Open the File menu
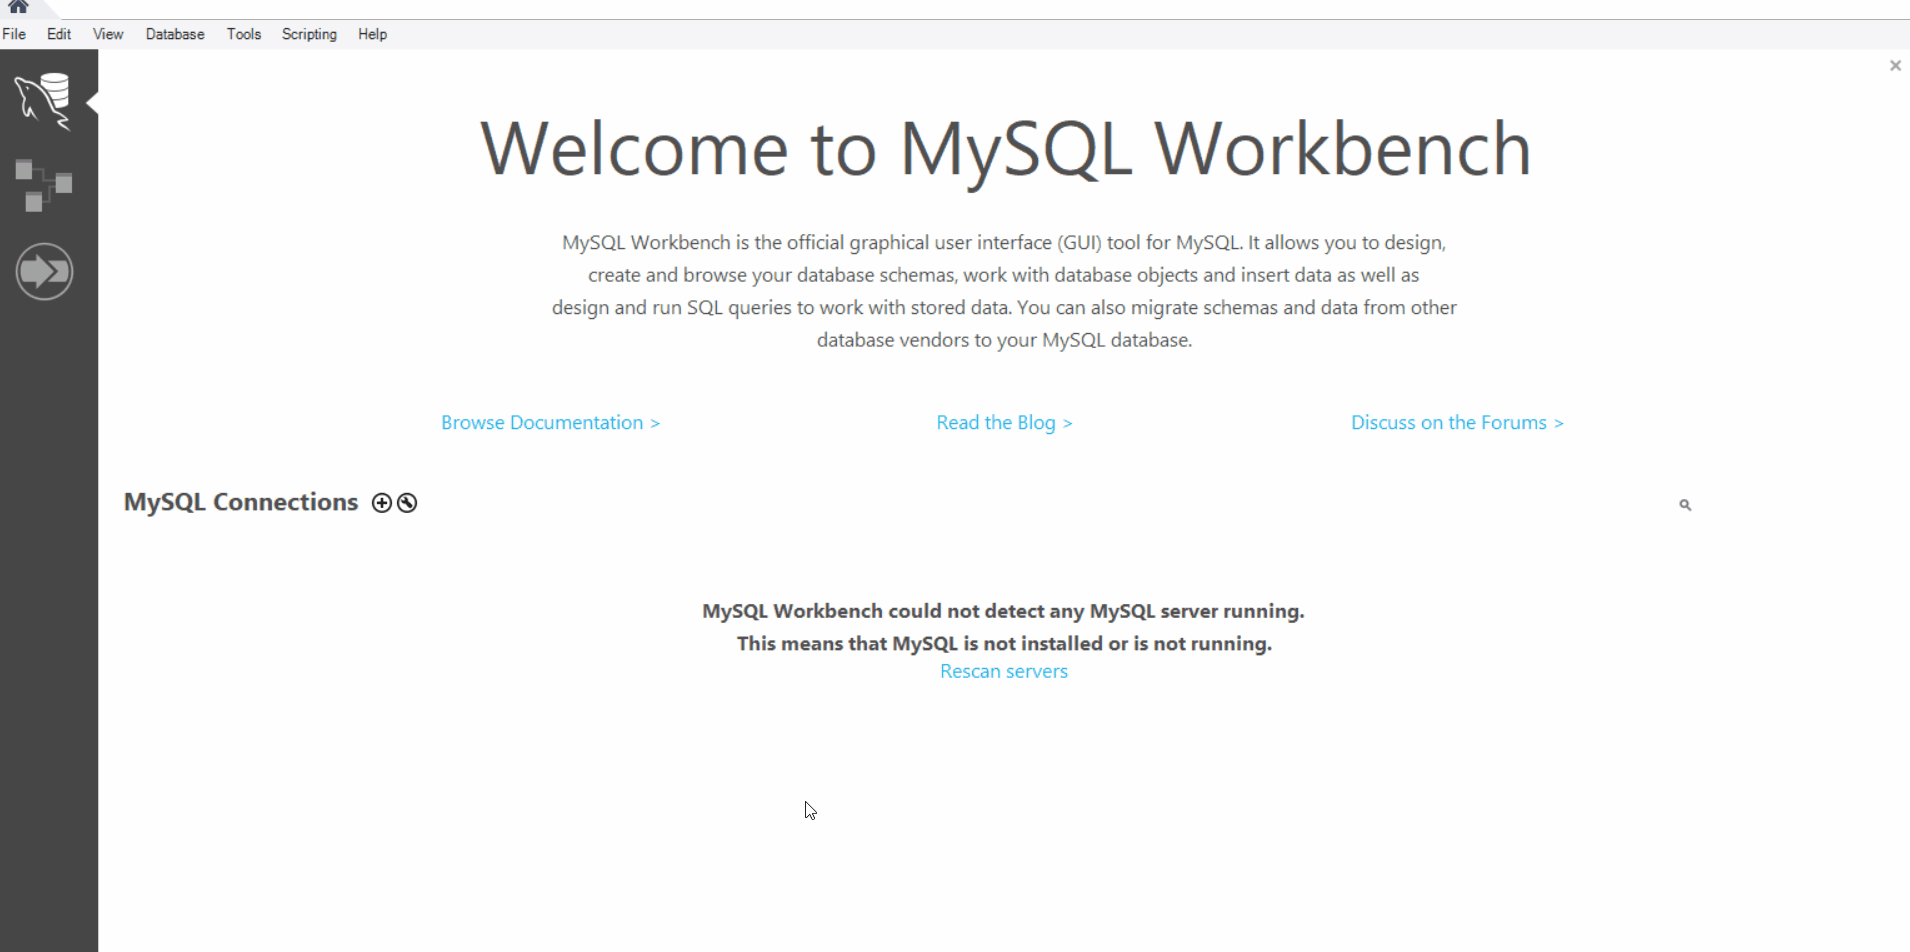This screenshot has width=1910, height=952. pos(14,34)
